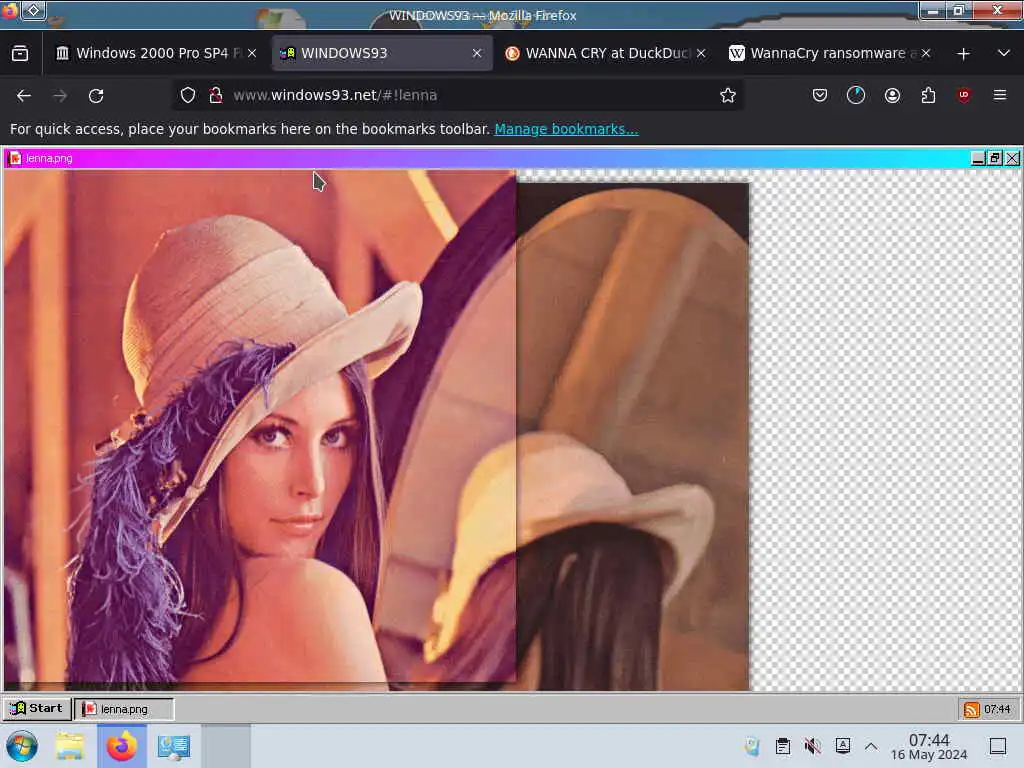Minimize the Firefox window
The width and height of the screenshot is (1024, 768).
click(935, 11)
